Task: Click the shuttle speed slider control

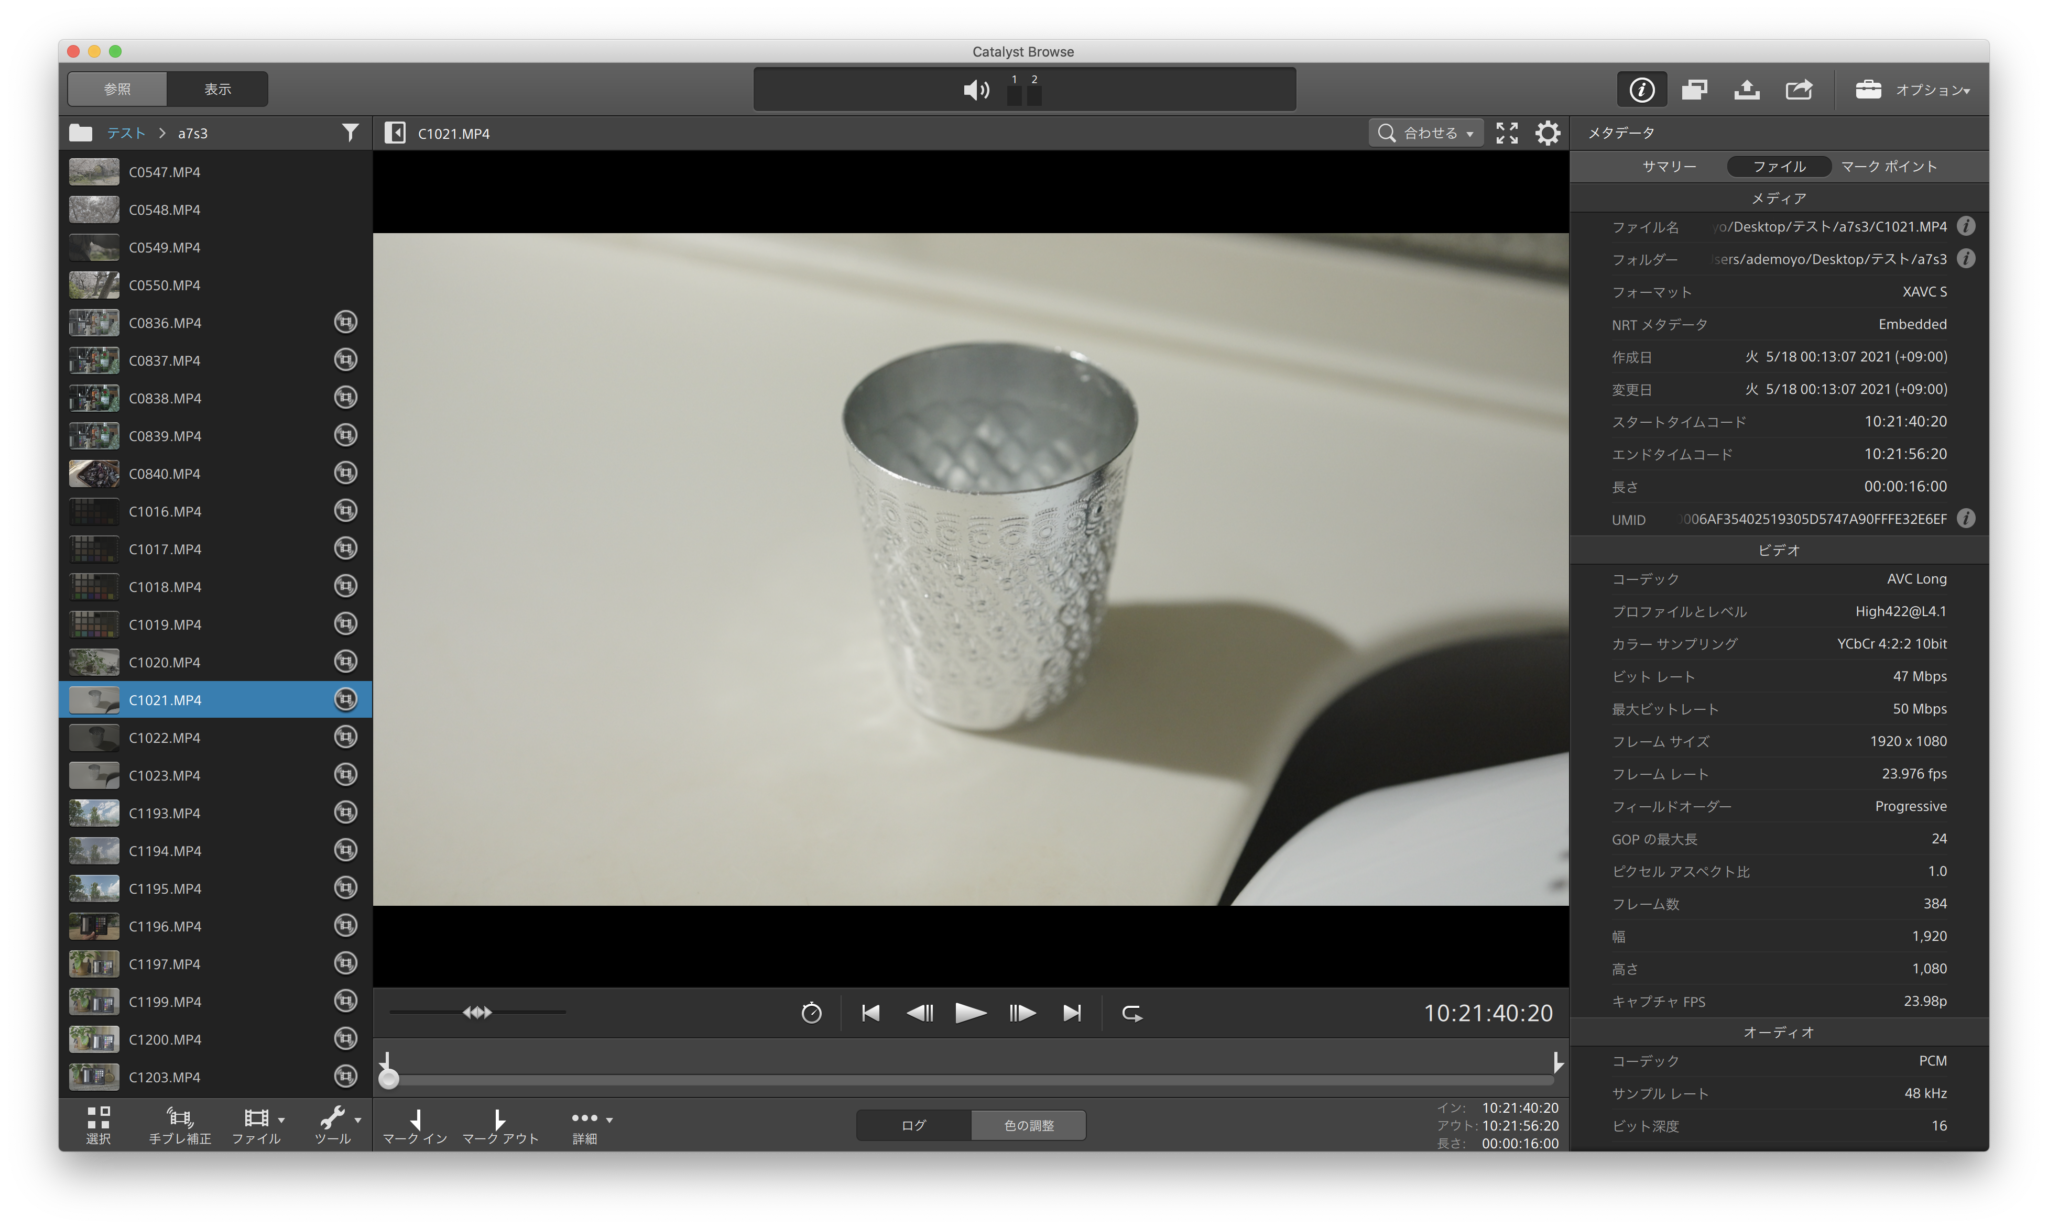Action: point(477,1012)
